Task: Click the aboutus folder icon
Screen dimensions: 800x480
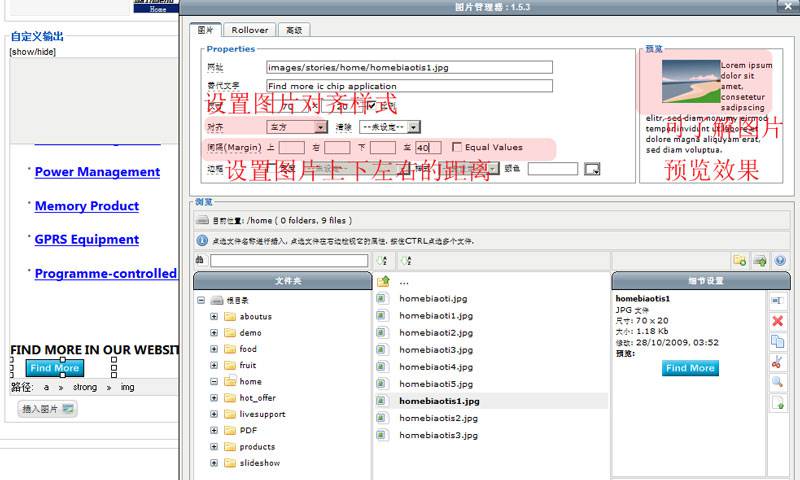Action: click(230, 316)
